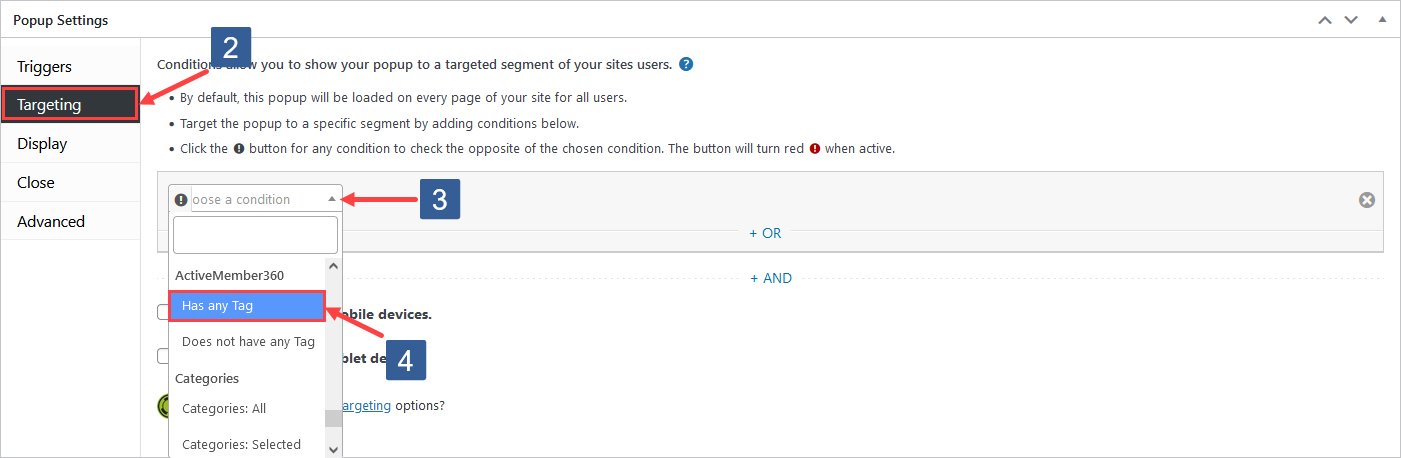
Task: Click scroll up arrow in condition list
Action: click(334, 267)
